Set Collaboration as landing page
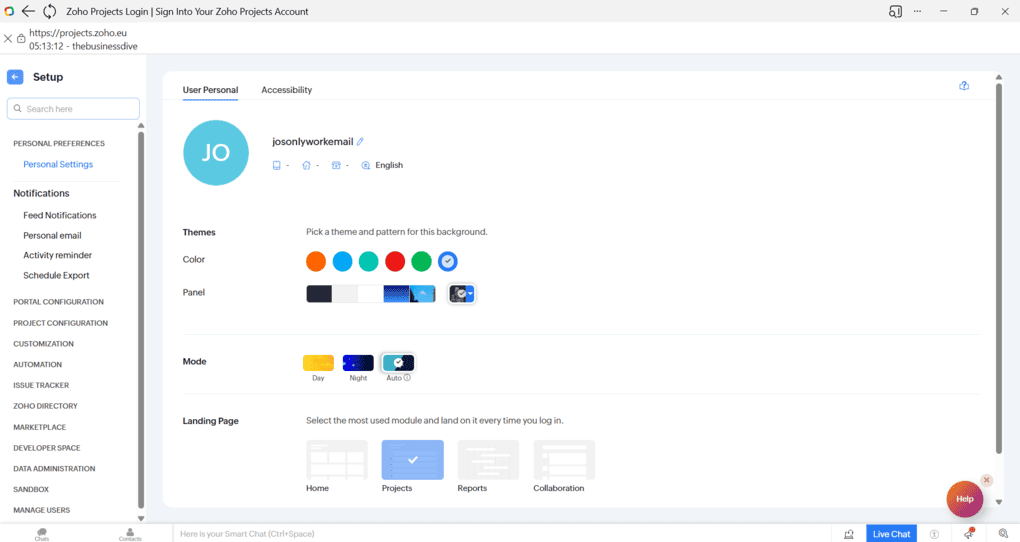Viewport: 1020px width, 542px height. (x=564, y=459)
